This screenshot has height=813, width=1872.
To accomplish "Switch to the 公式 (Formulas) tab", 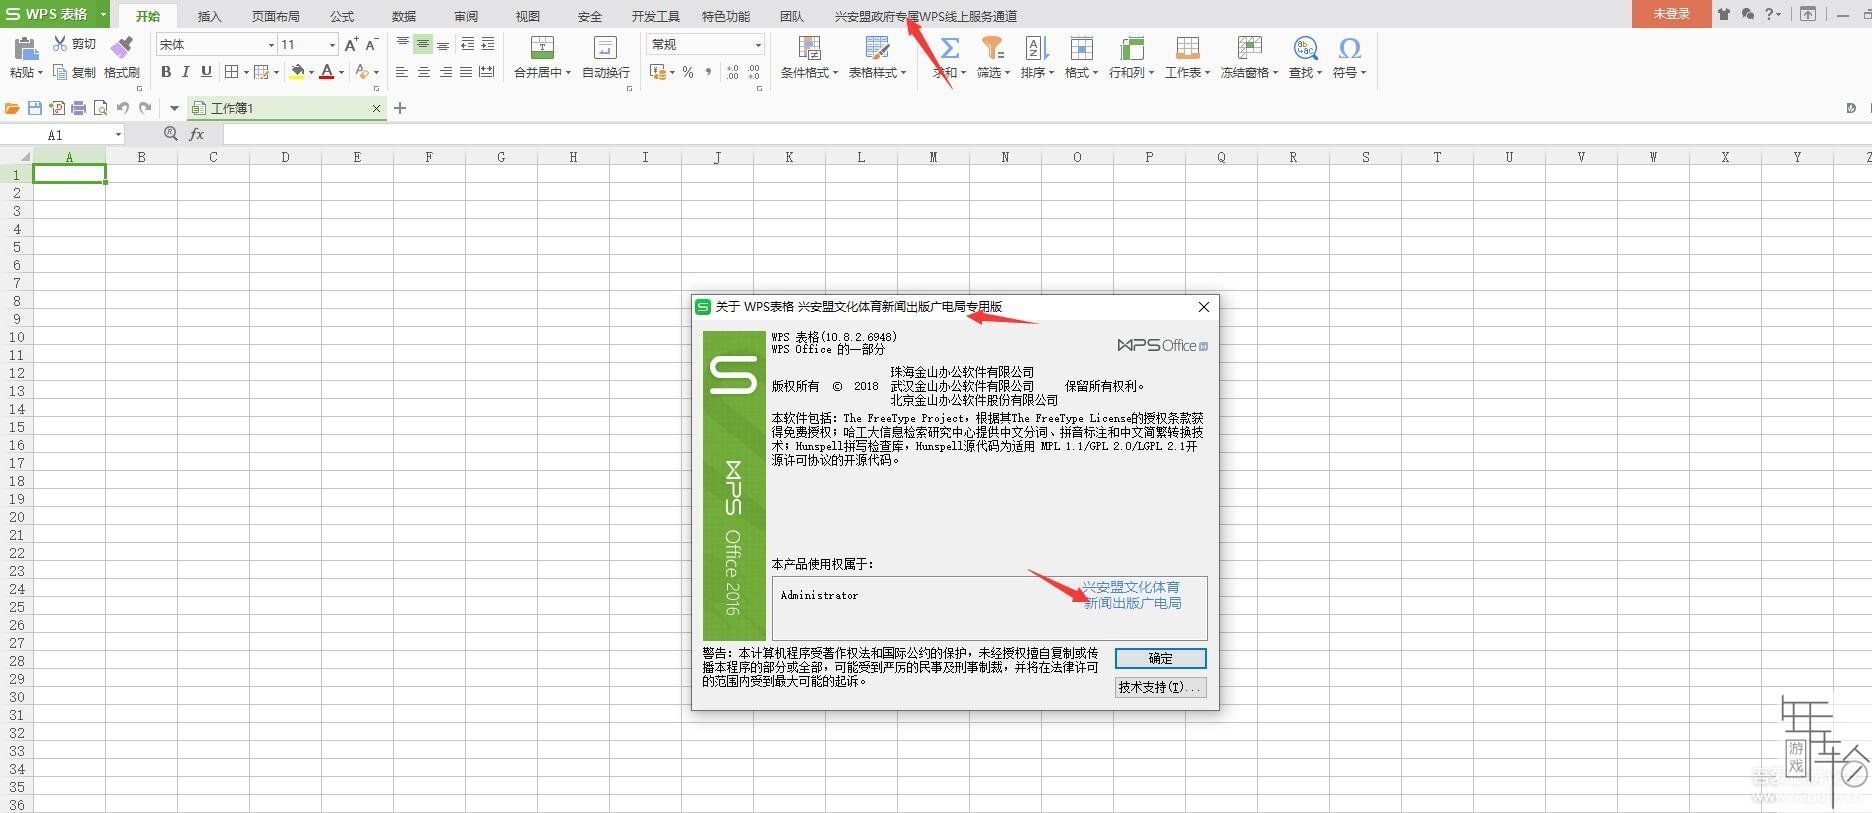I will click(x=342, y=16).
